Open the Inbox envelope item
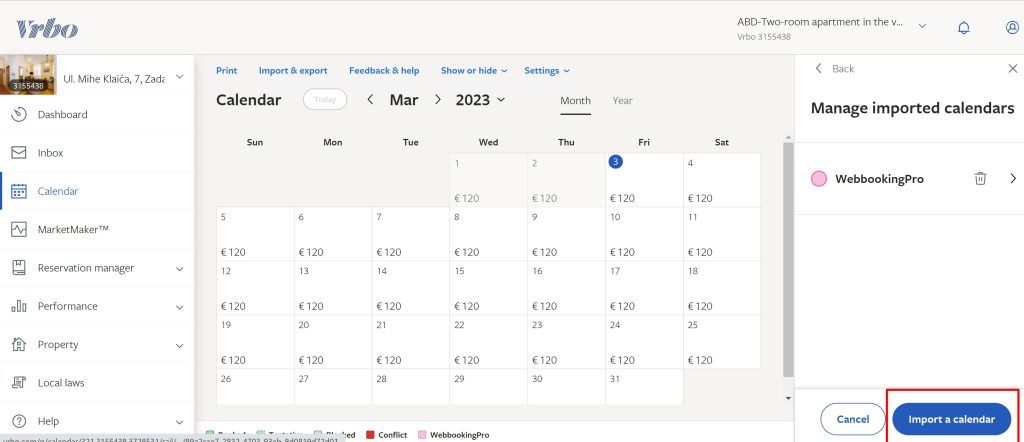Image resolution: width=1024 pixels, height=442 pixels. (x=50, y=153)
